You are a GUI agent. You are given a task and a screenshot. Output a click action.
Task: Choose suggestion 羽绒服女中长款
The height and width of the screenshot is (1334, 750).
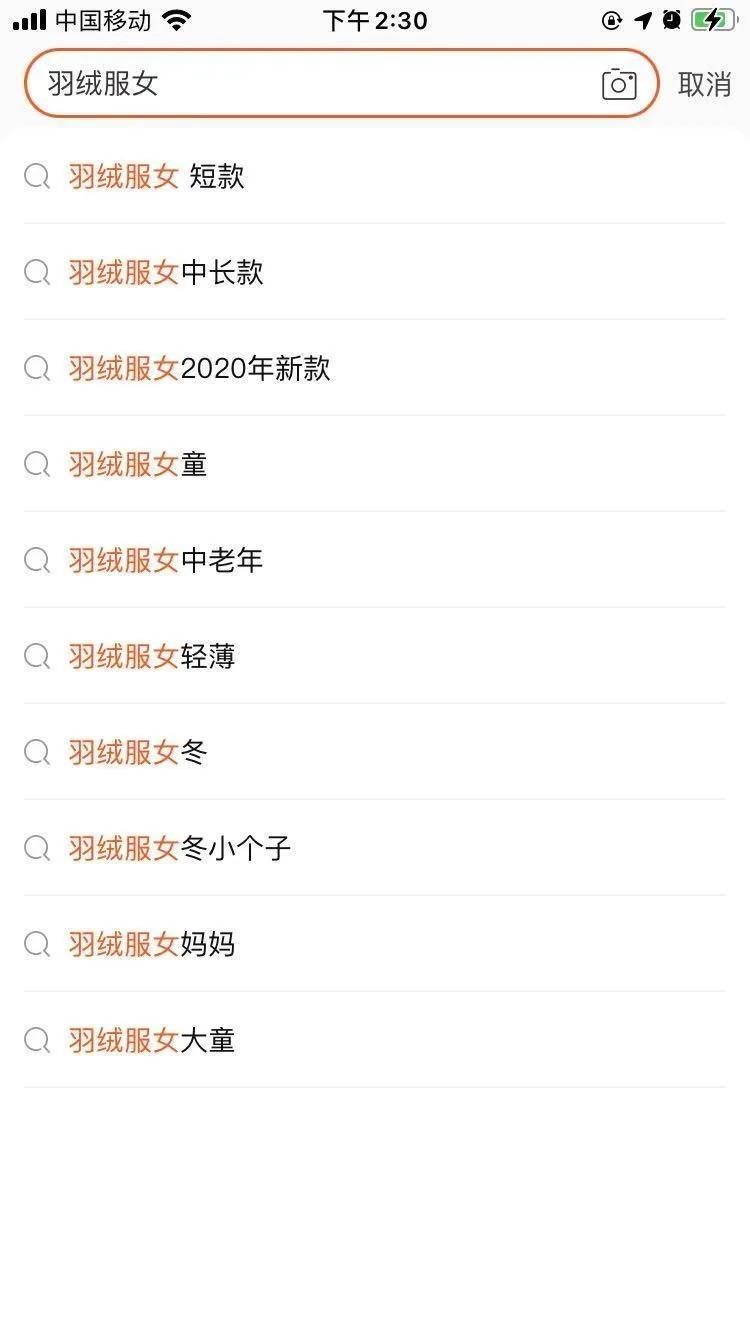pyautogui.click(x=166, y=272)
